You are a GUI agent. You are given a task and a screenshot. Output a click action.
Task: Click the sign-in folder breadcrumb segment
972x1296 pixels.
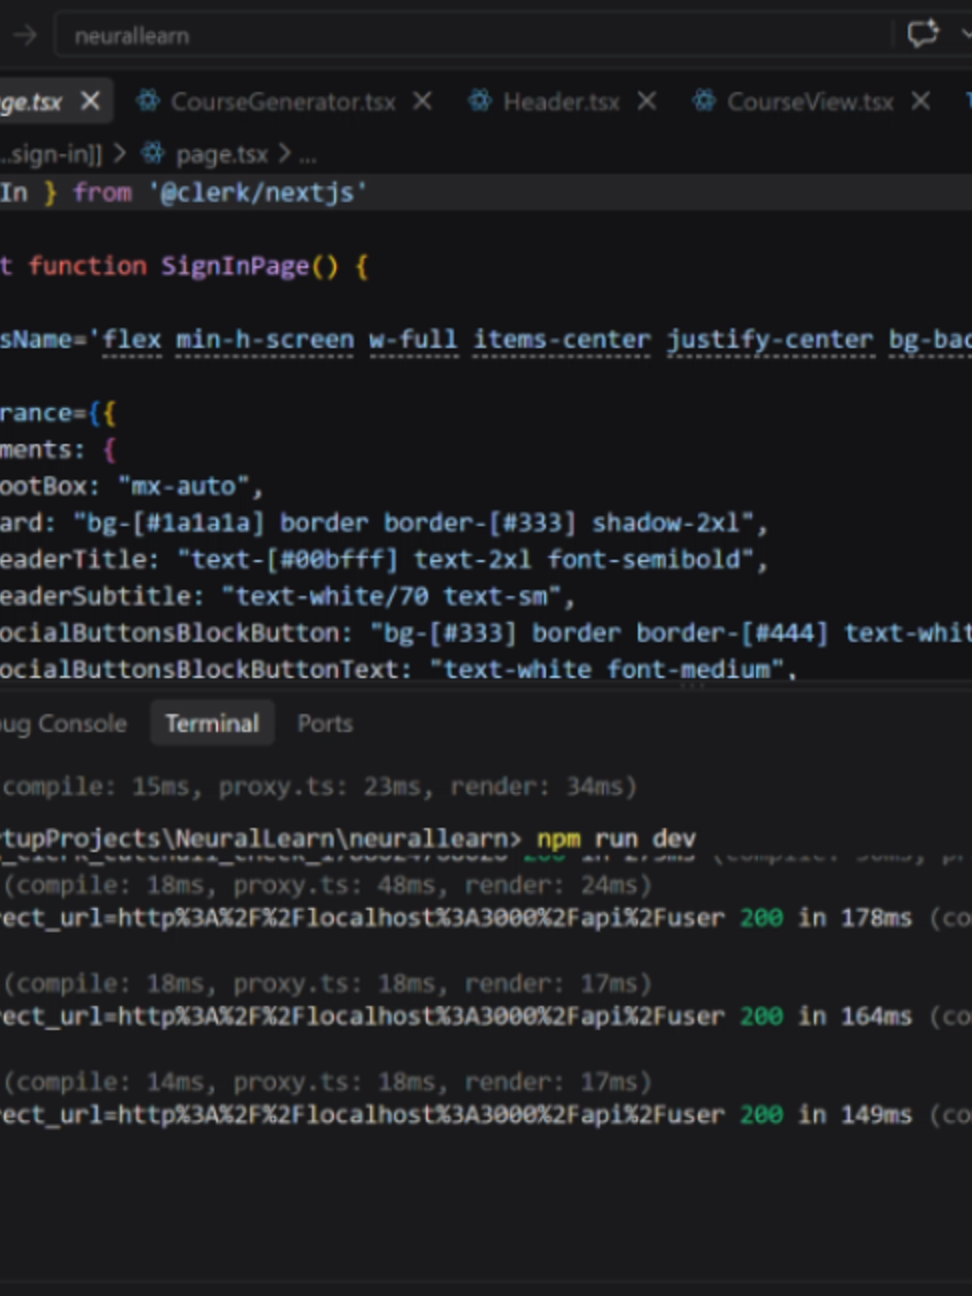51,154
